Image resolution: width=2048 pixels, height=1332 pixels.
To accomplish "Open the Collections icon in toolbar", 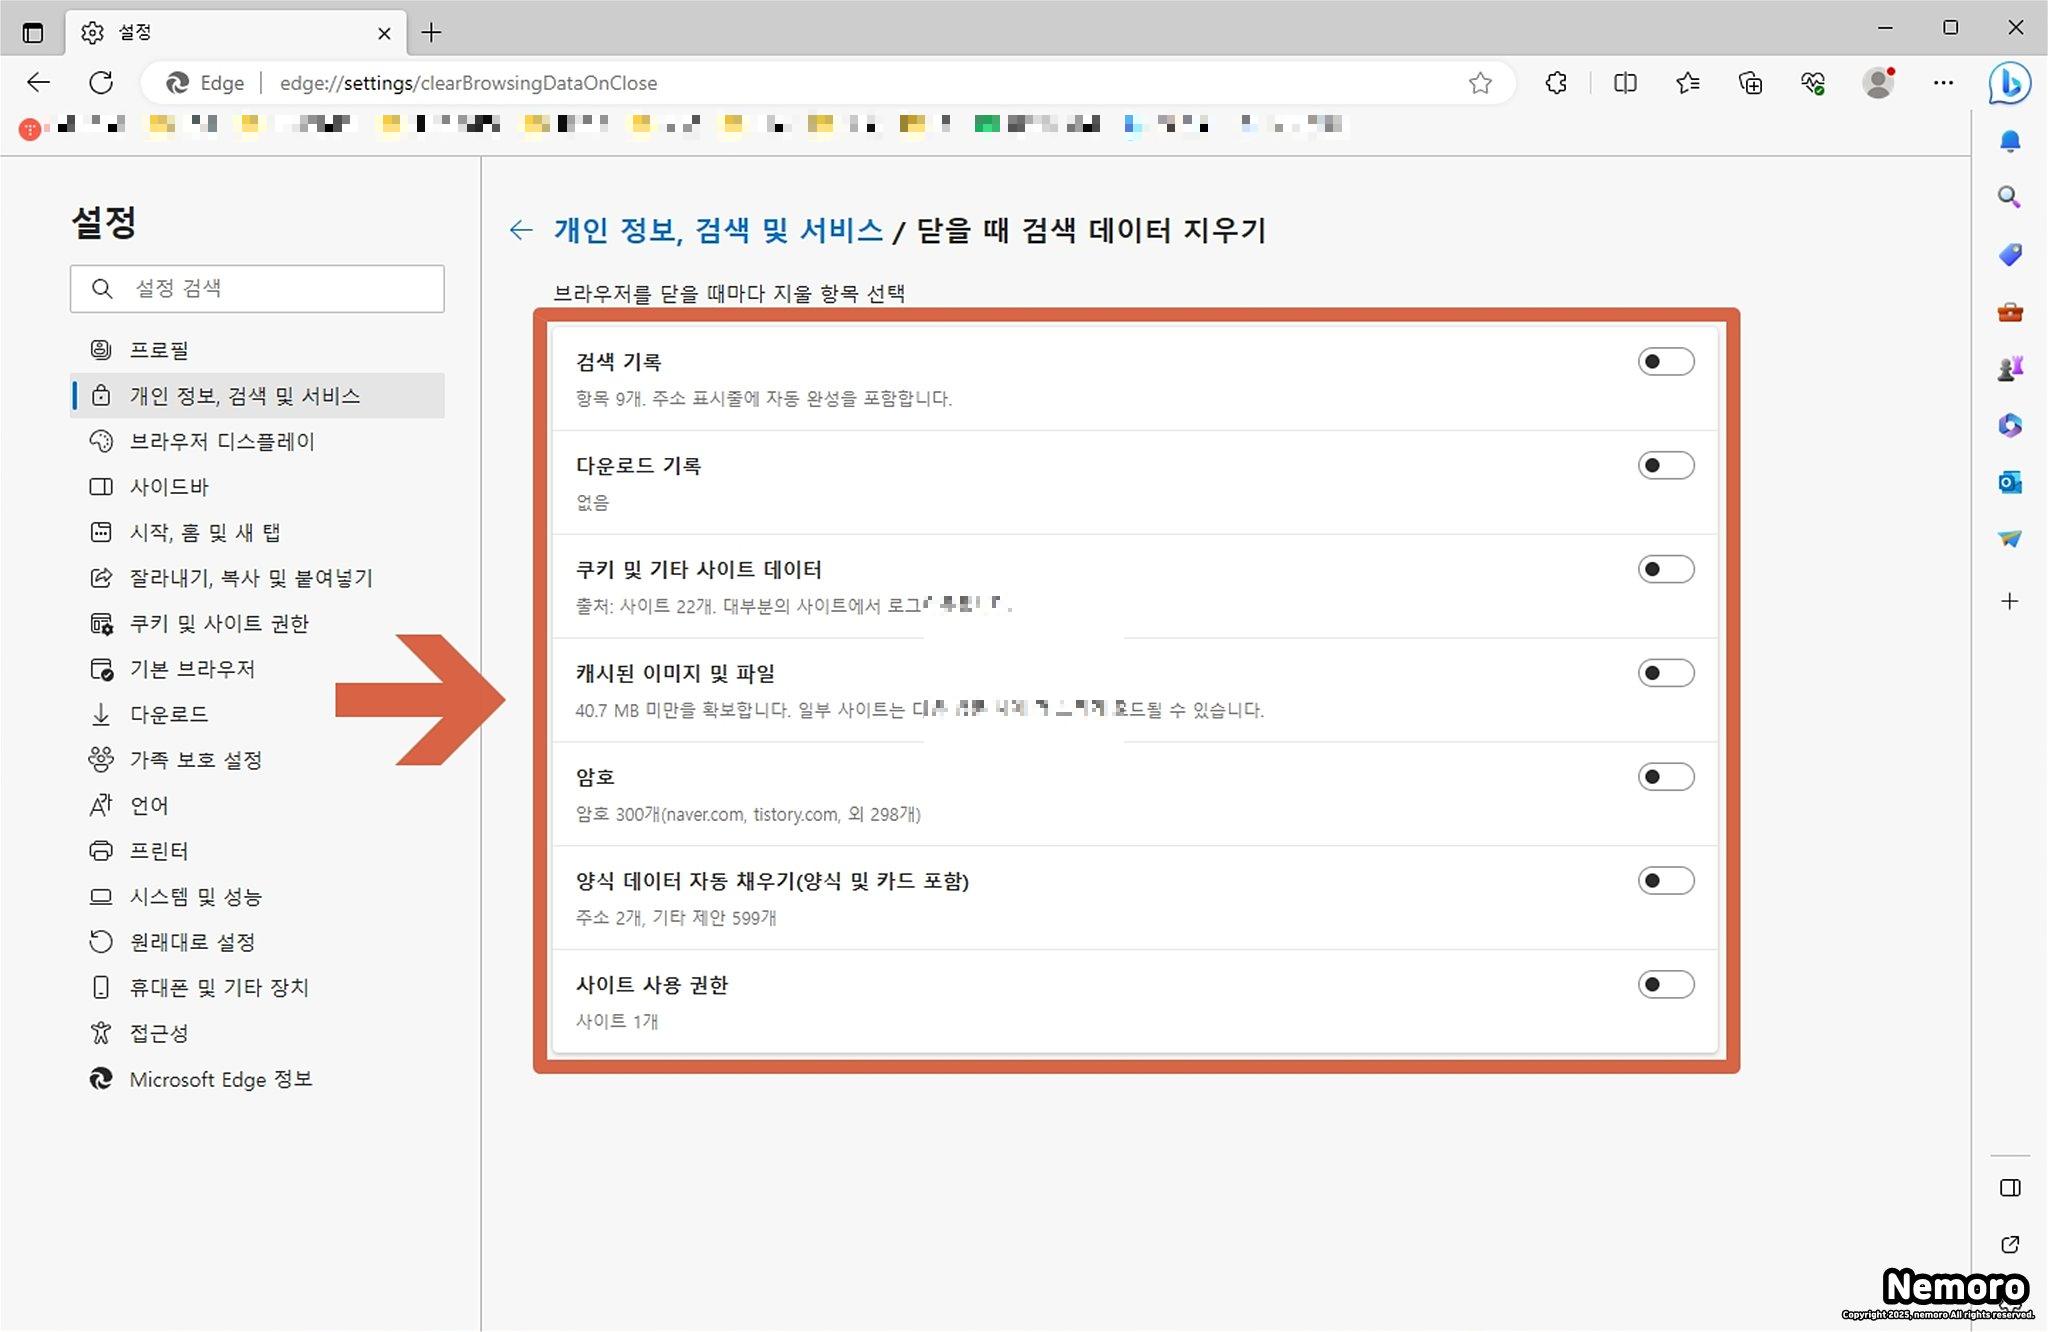I will tap(1750, 83).
